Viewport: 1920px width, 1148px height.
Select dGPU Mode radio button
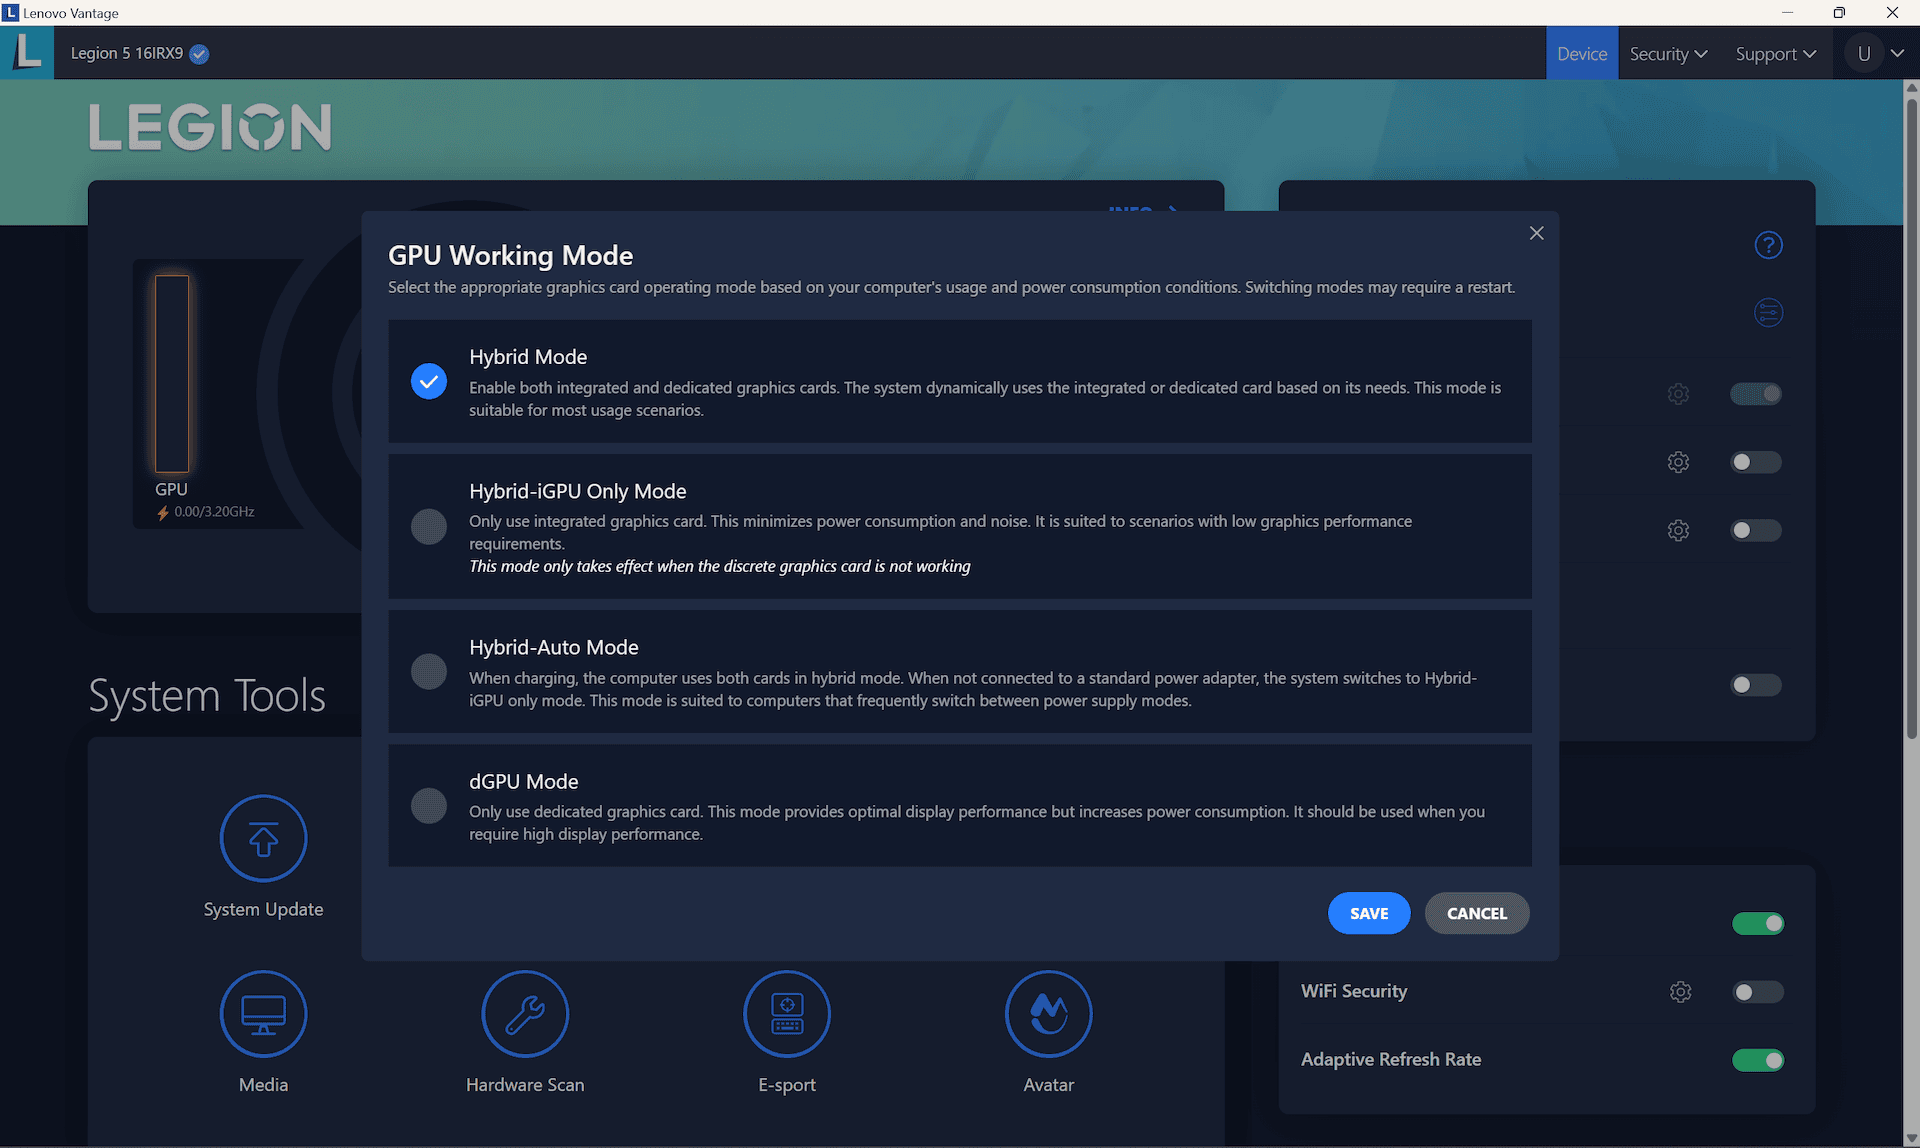[x=428, y=805]
